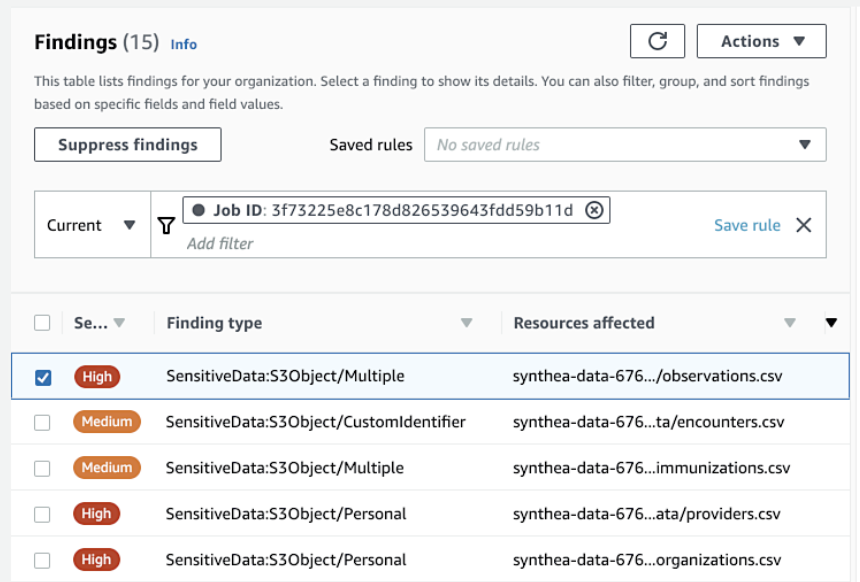
Task: Open the Info link beside Findings
Action: [184, 44]
